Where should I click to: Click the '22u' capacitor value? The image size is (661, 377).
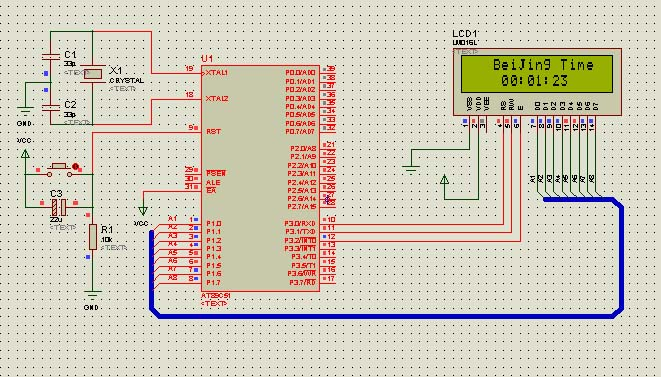click(x=56, y=220)
